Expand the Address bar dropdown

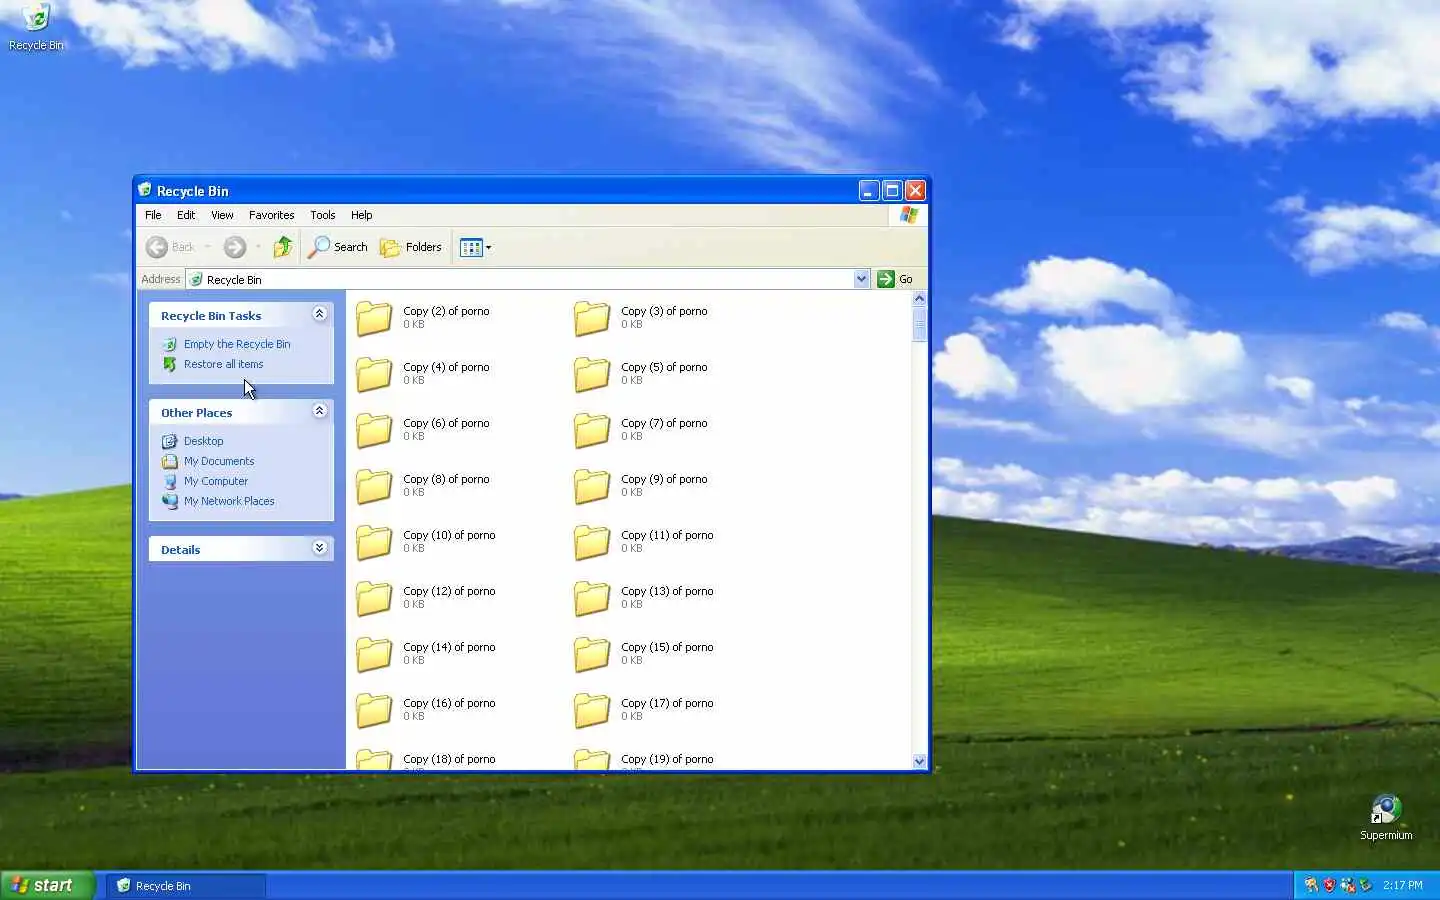[x=862, y=279]
